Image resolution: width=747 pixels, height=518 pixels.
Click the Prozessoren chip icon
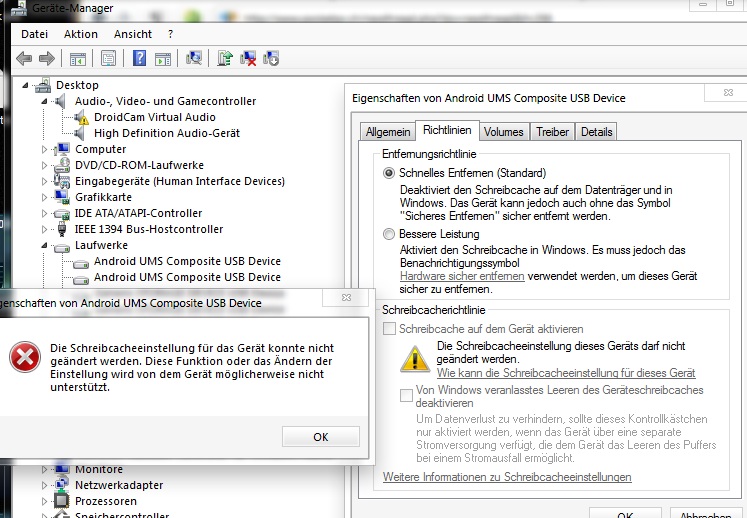(61, 500)
